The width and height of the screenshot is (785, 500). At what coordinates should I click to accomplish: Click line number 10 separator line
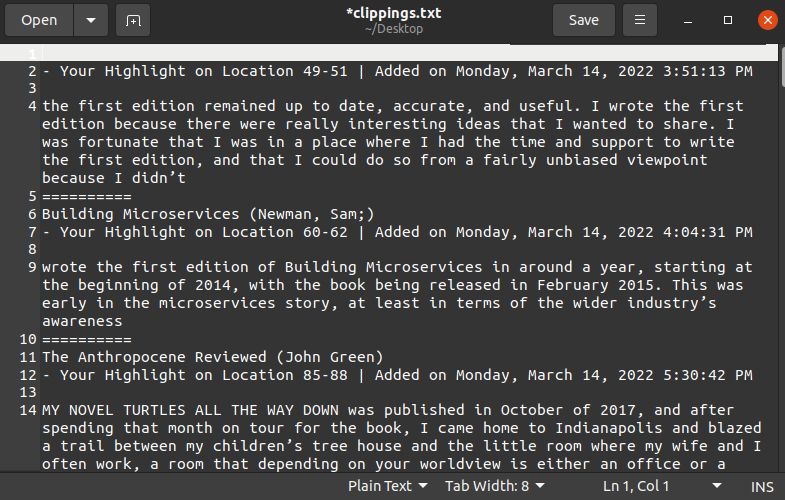coord(87,339)
